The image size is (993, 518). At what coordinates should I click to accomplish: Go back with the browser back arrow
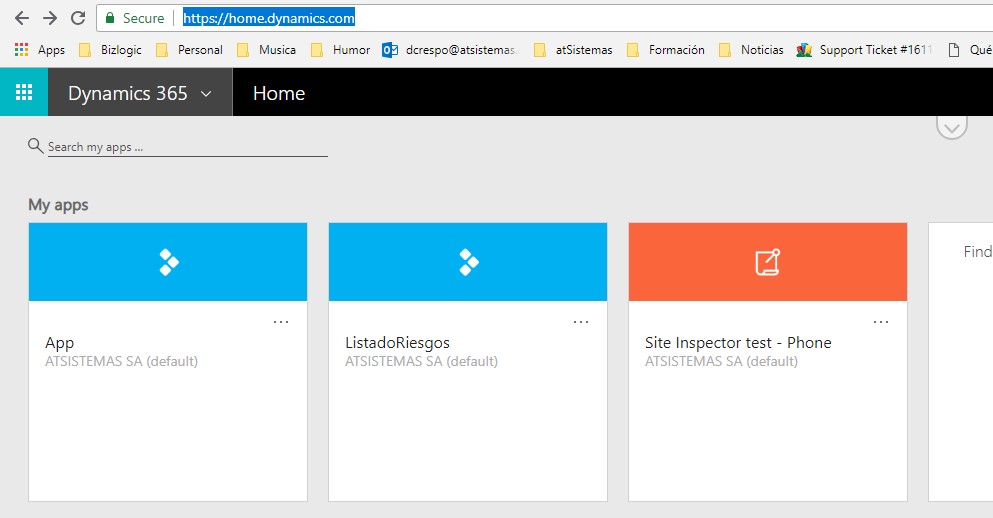tap(22, 18)
